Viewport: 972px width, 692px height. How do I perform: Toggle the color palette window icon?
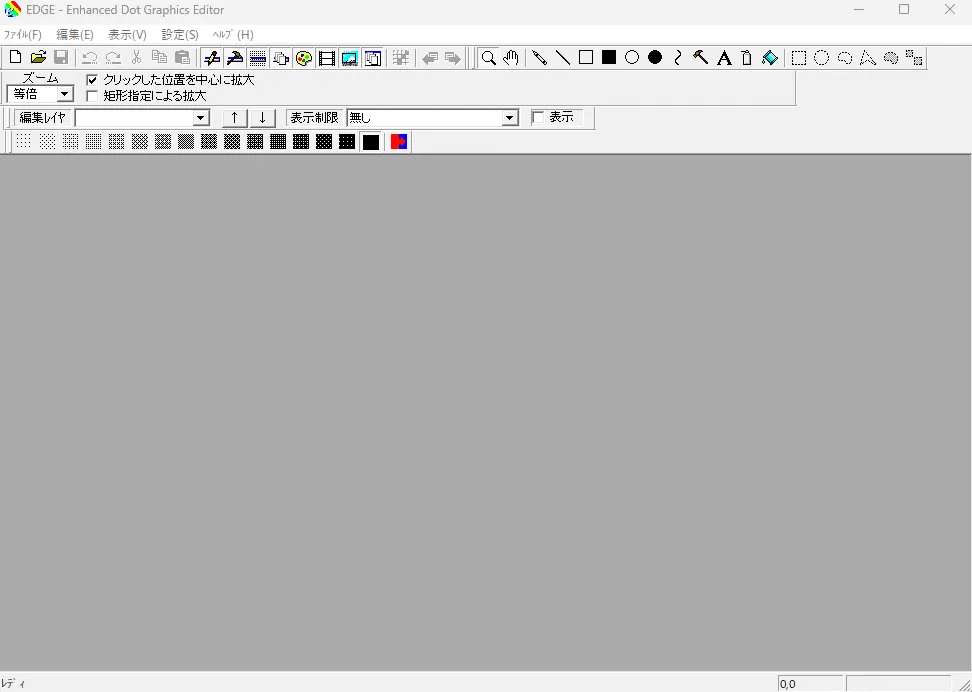[x=304, y=58]
